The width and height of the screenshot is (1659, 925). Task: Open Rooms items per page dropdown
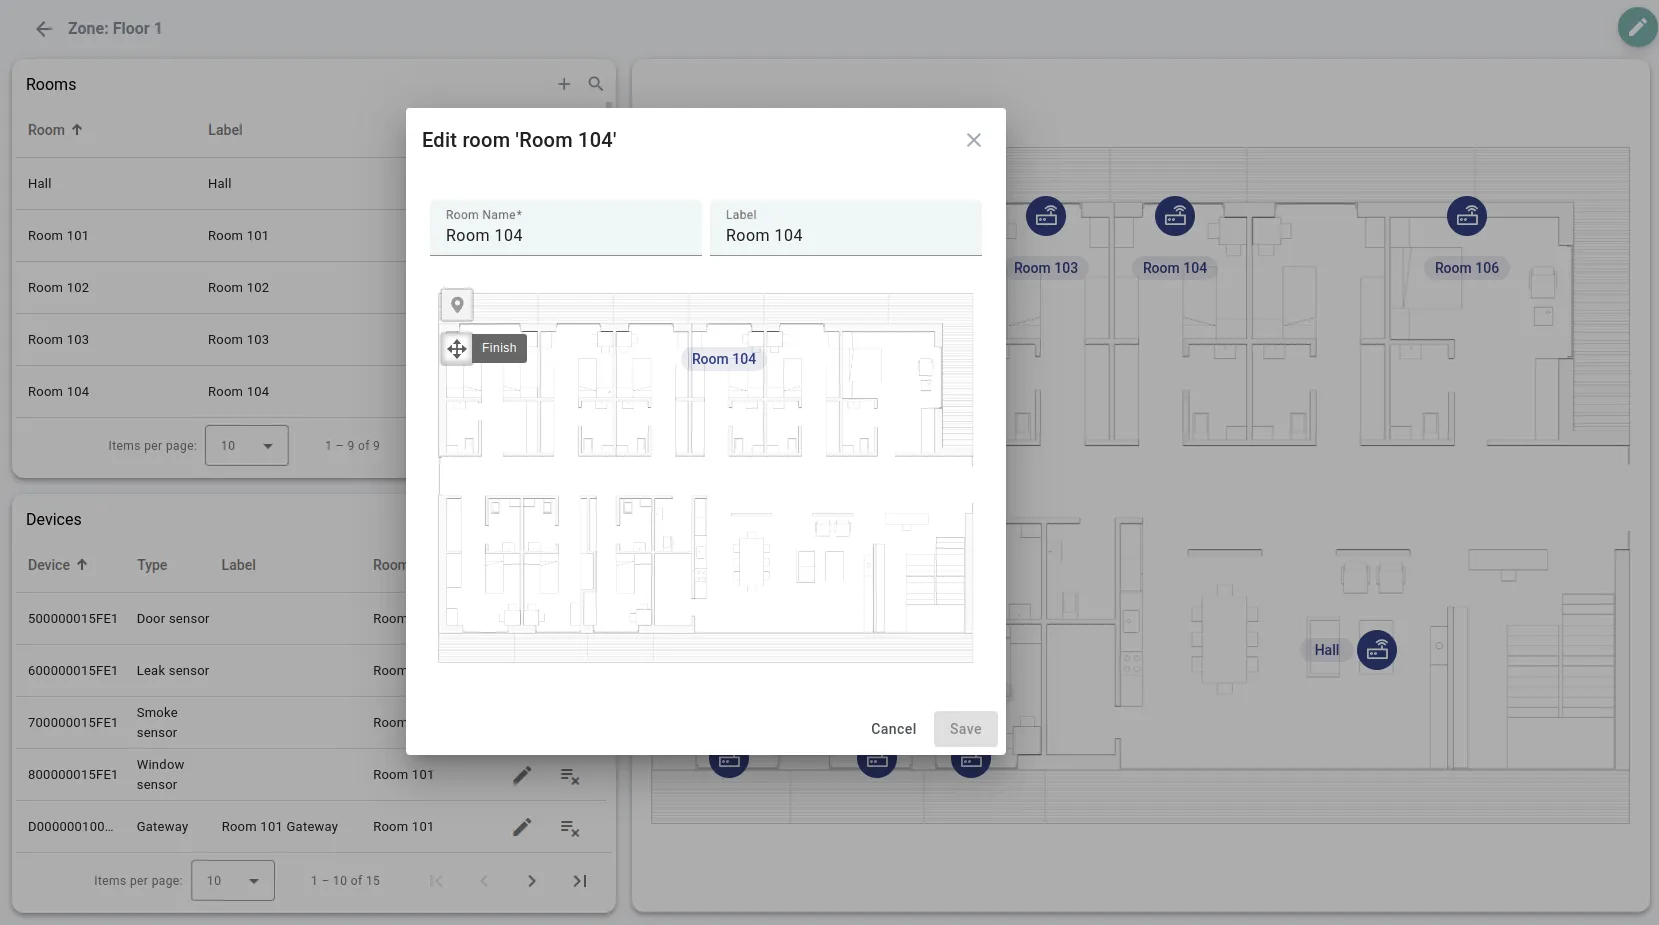247,446
